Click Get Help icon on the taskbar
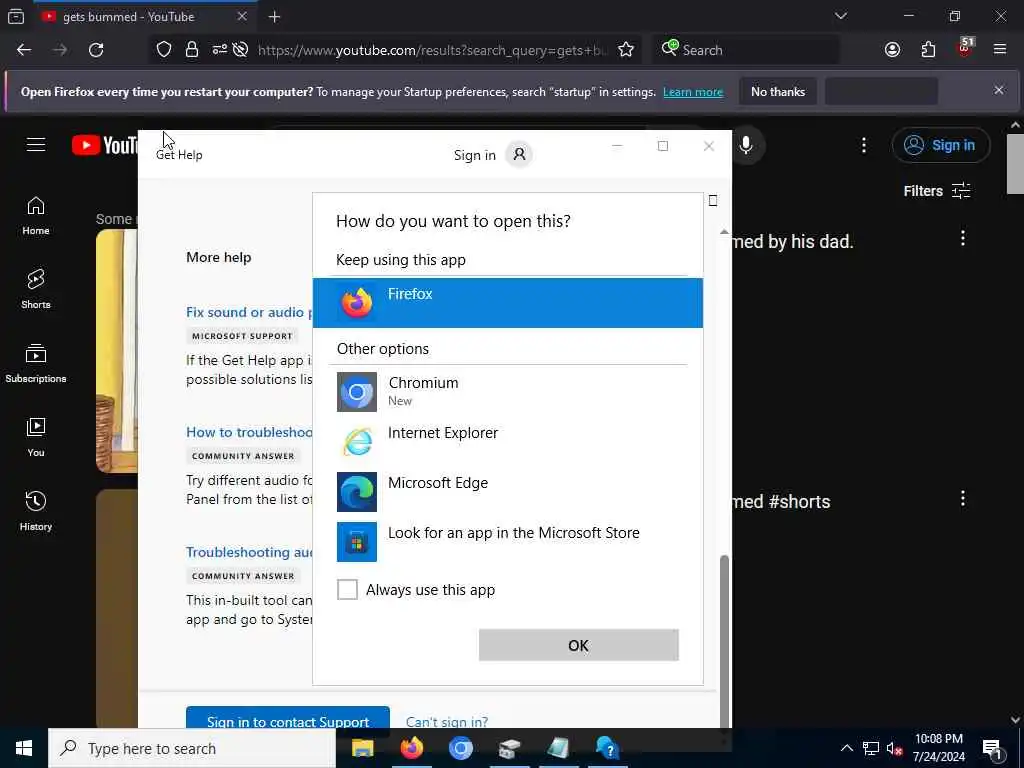 pos(607,748)
